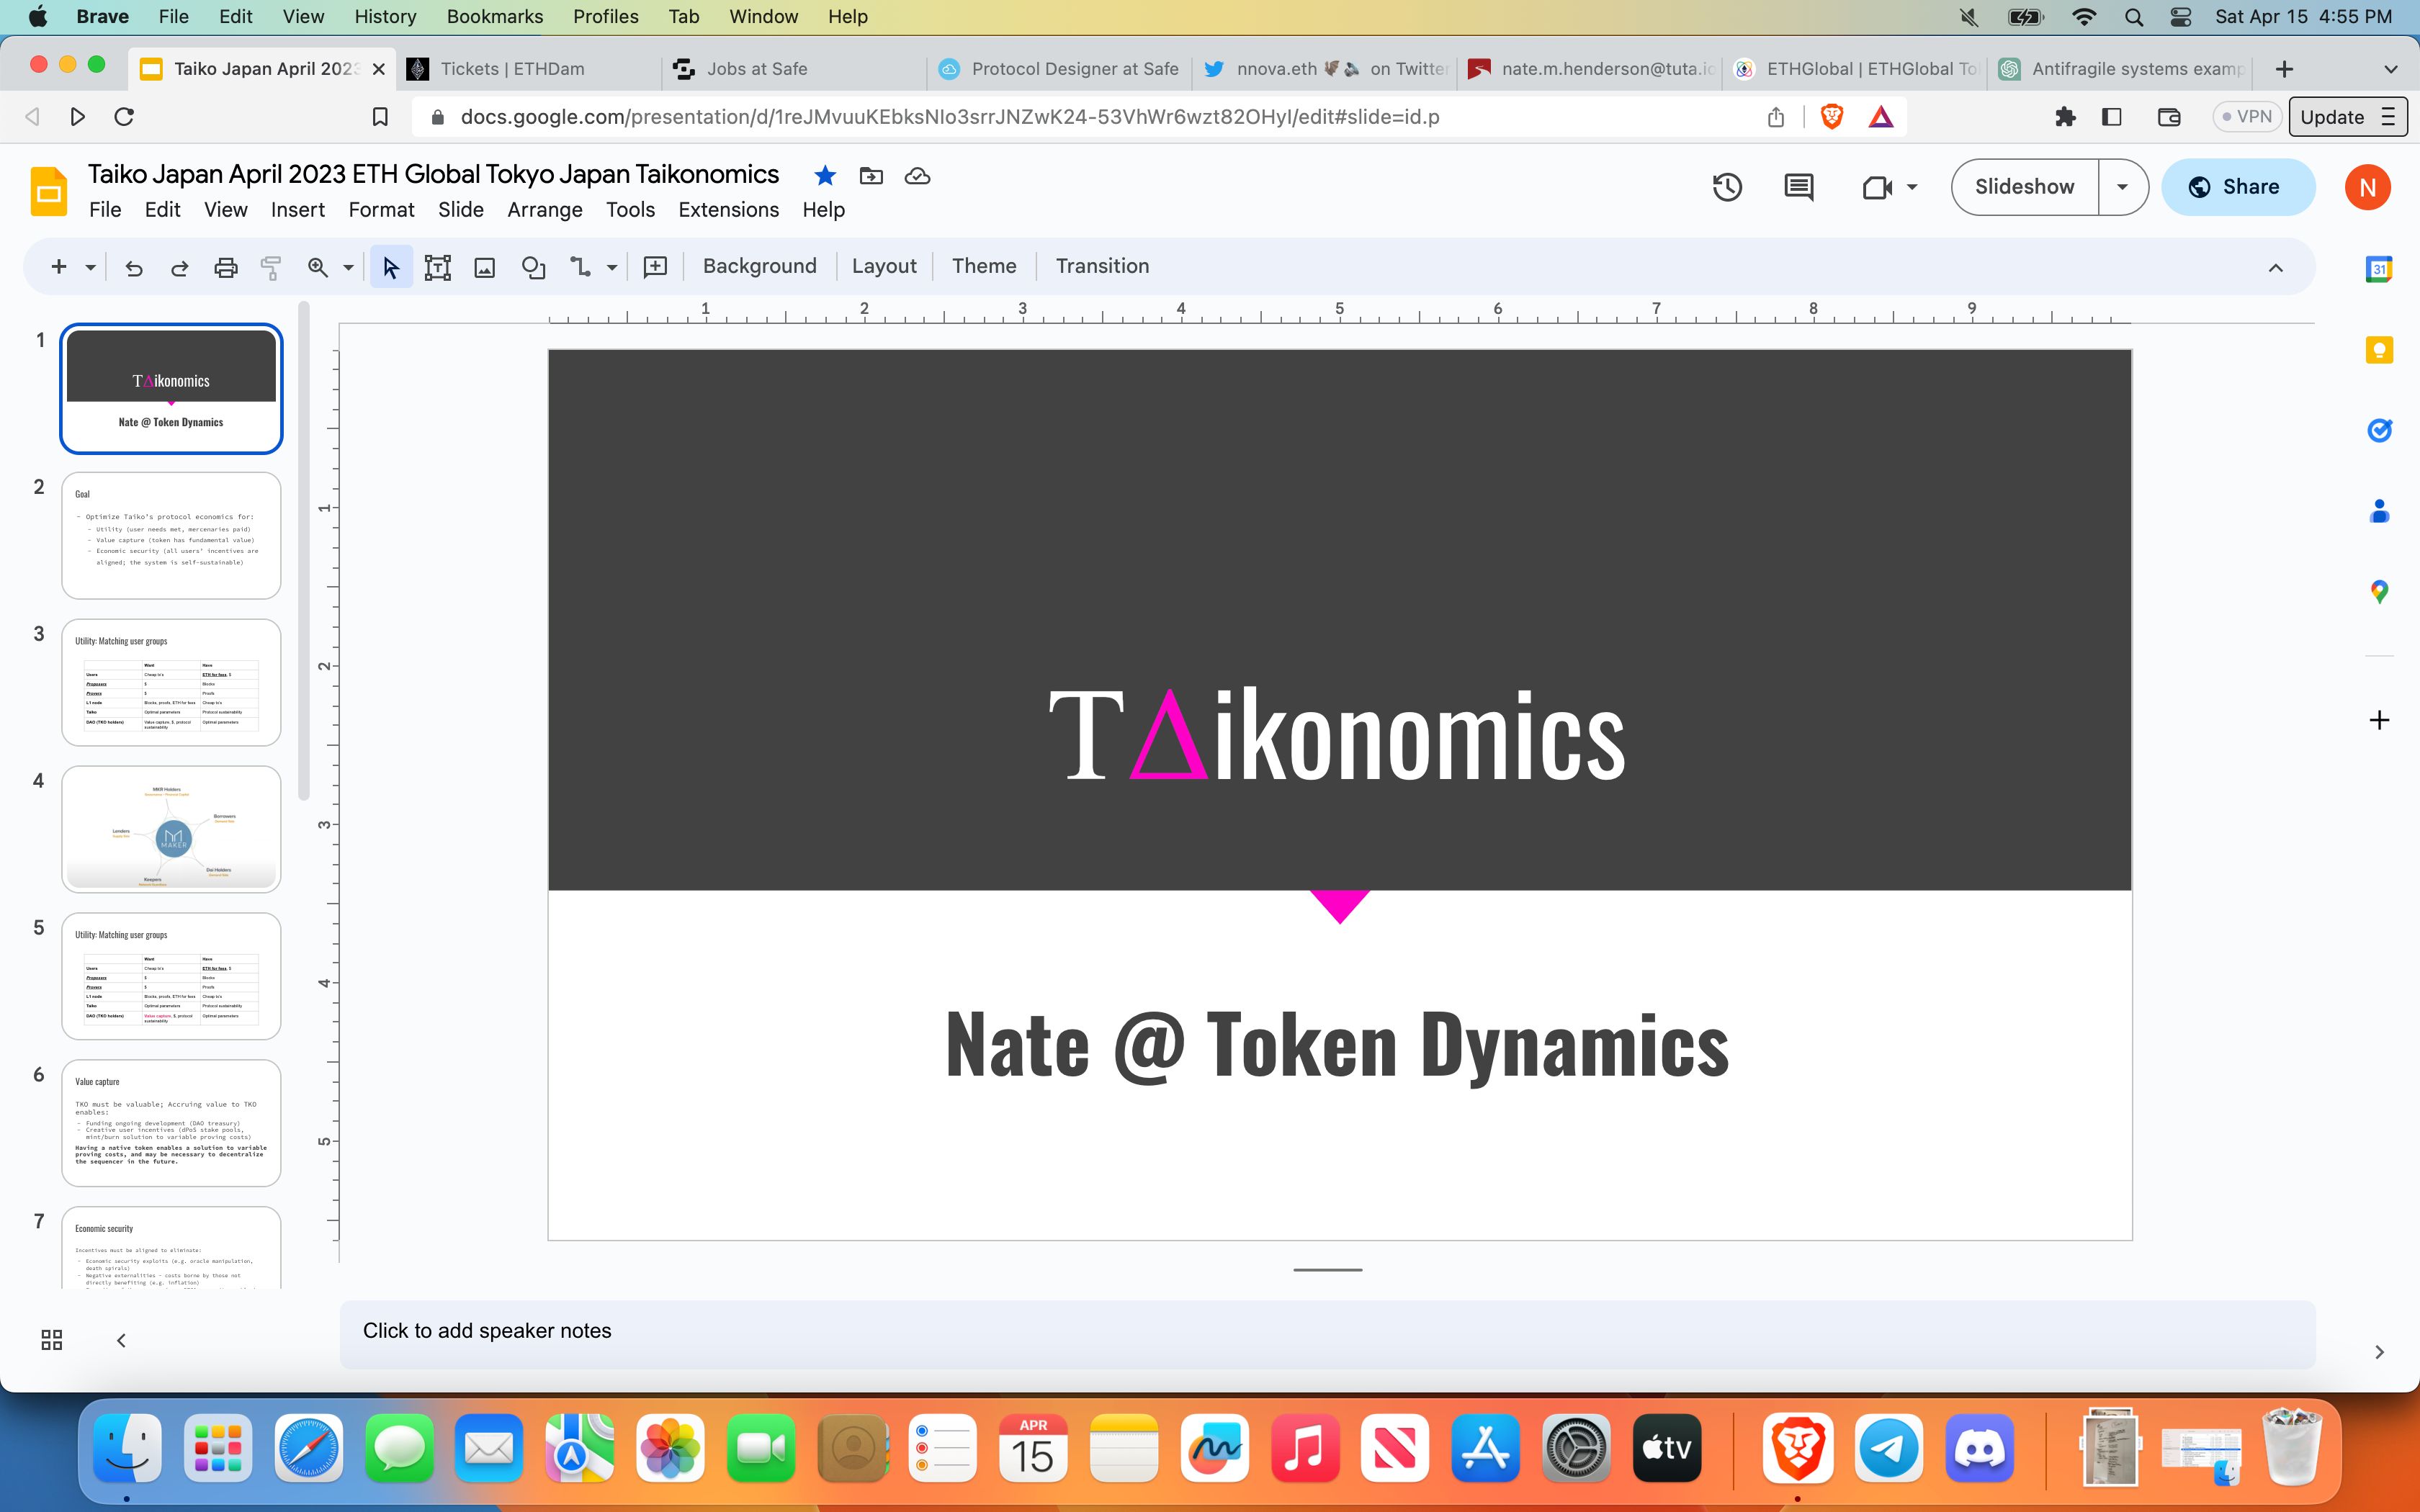The width and height of the screenshot is (2420, 1512).
Task: Click the shape tool icon
Action: click(x=534, y=267)
